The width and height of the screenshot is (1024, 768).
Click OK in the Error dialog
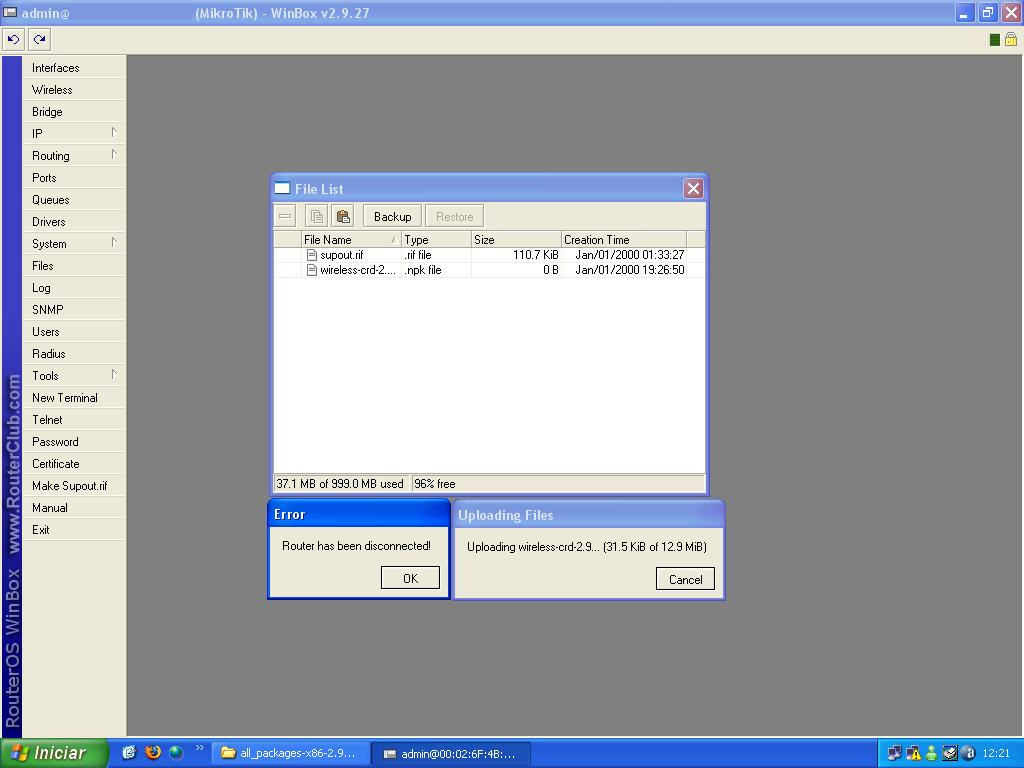pos(410,578)
